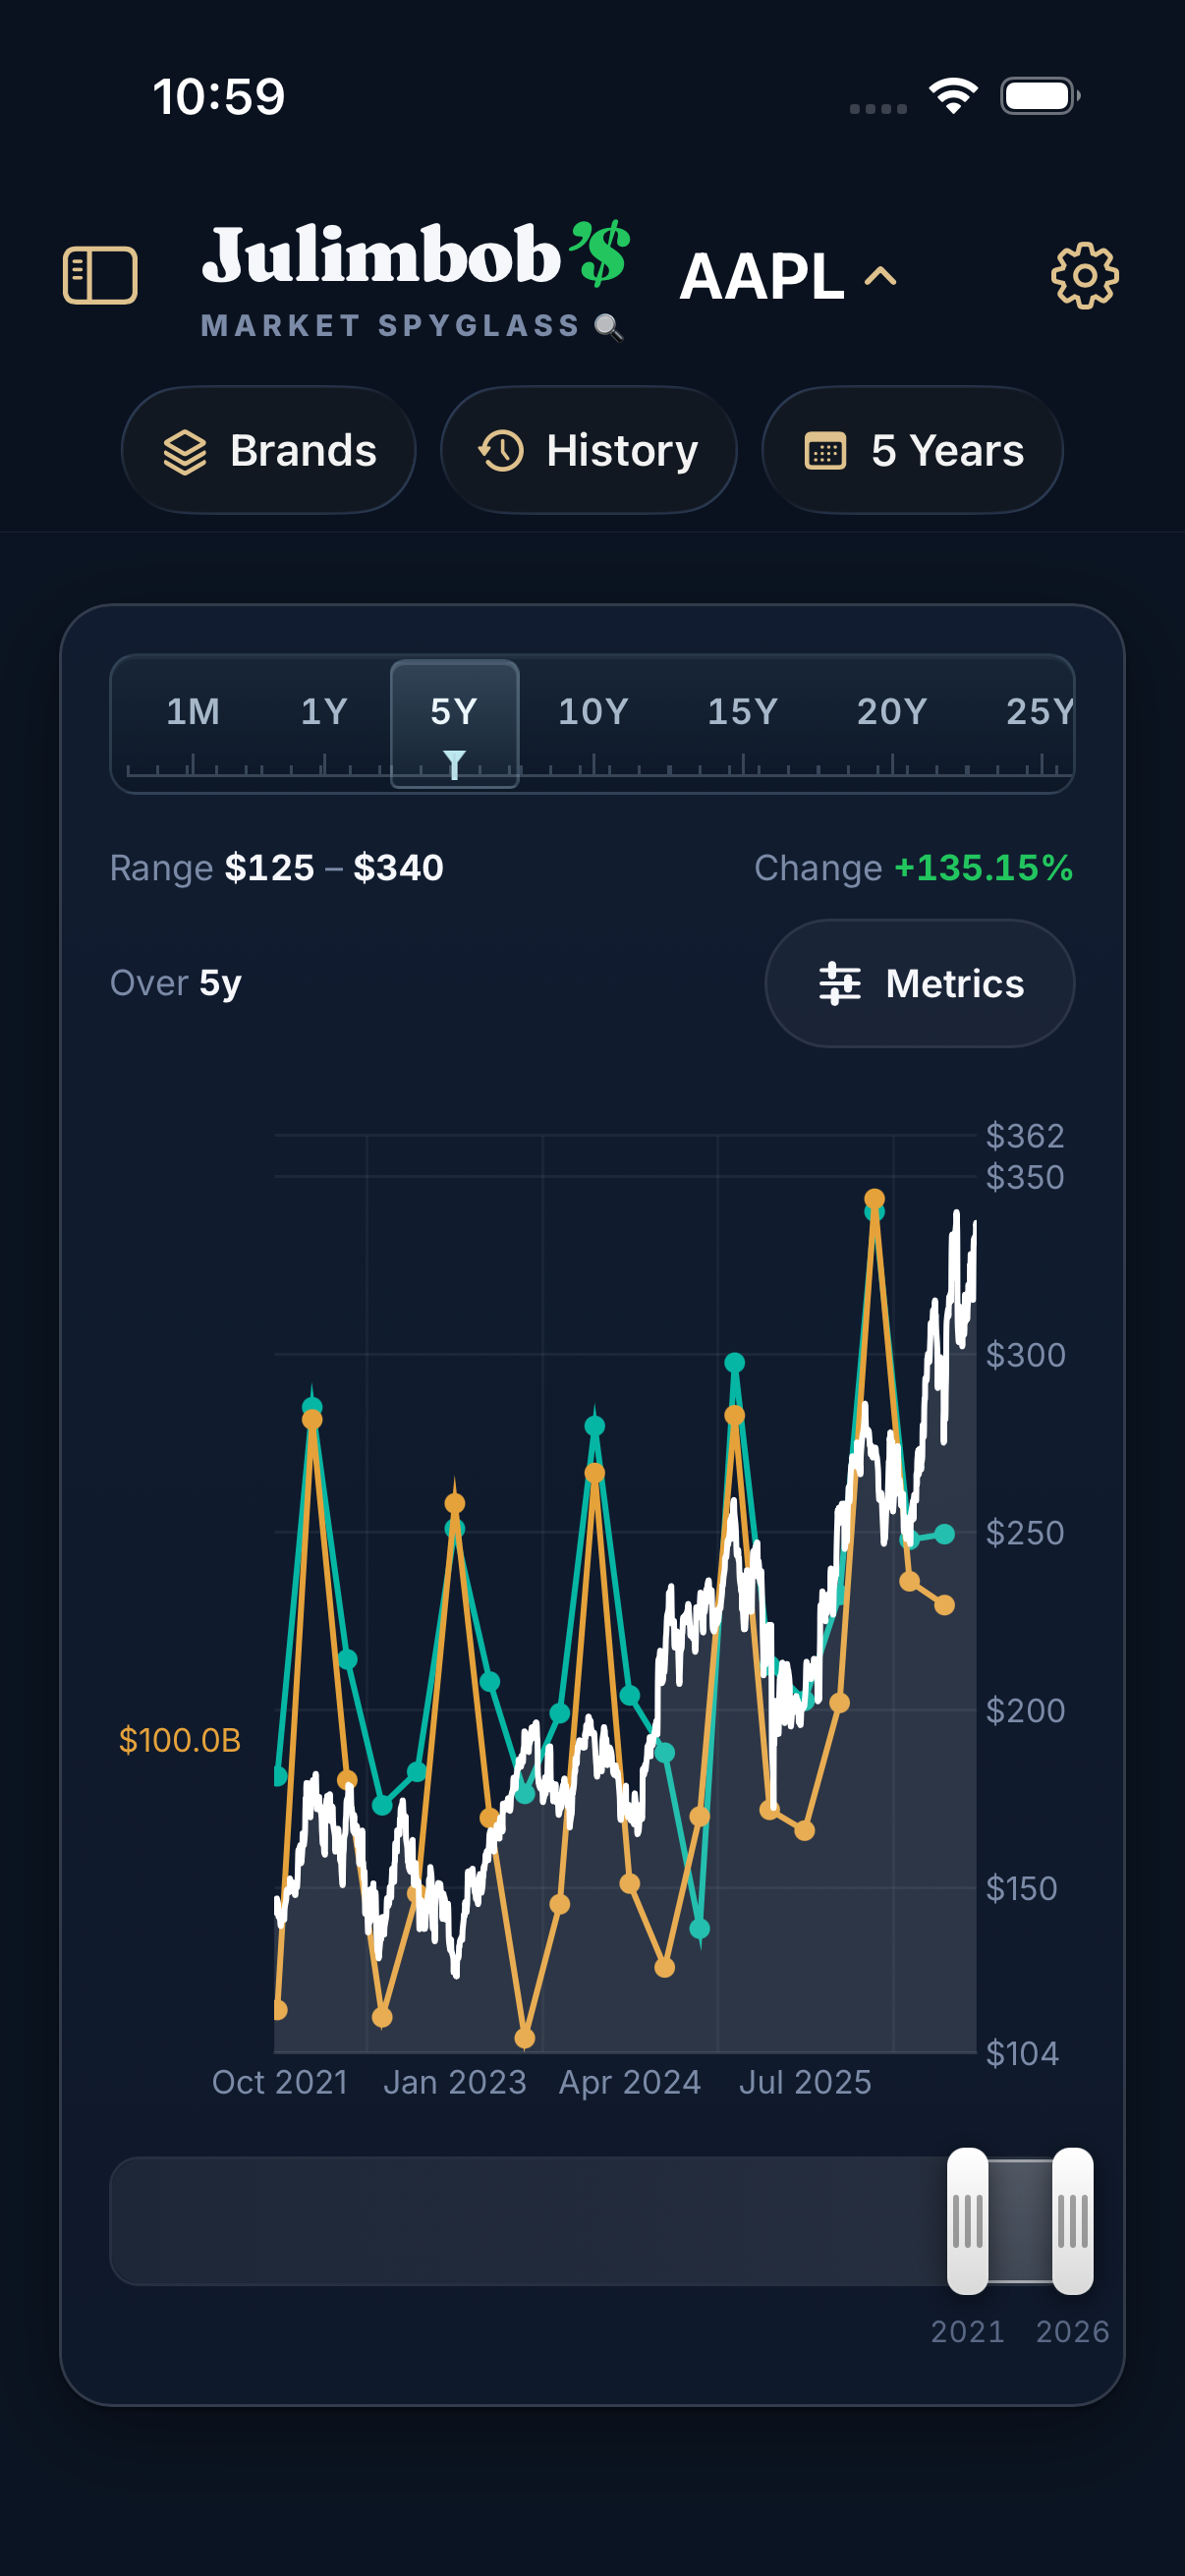The width and height of the screenshot is (1185, 2576).
Task: Open the sidebar panel icon
Action: pos(100,275)
